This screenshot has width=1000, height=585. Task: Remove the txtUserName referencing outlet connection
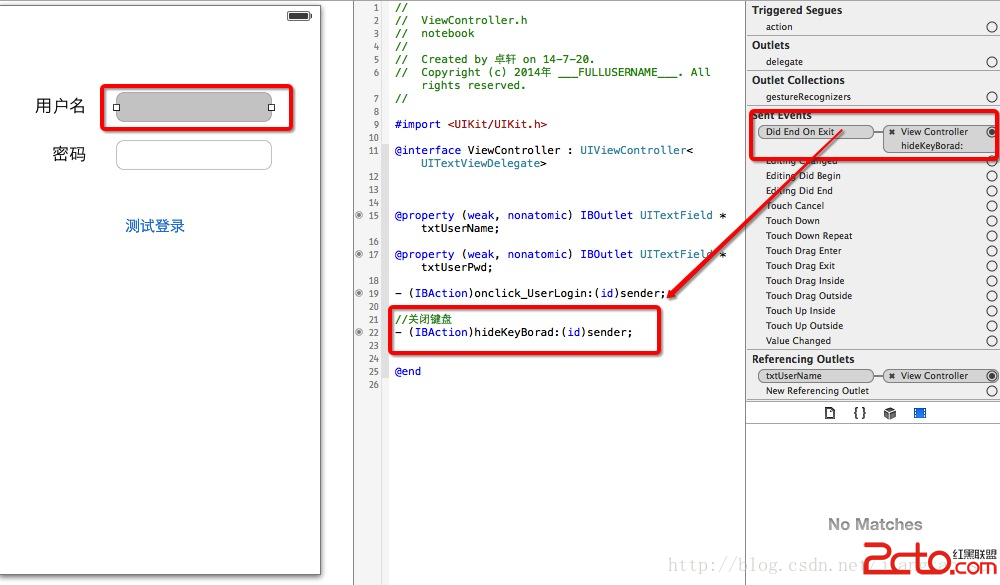point(892,376)
